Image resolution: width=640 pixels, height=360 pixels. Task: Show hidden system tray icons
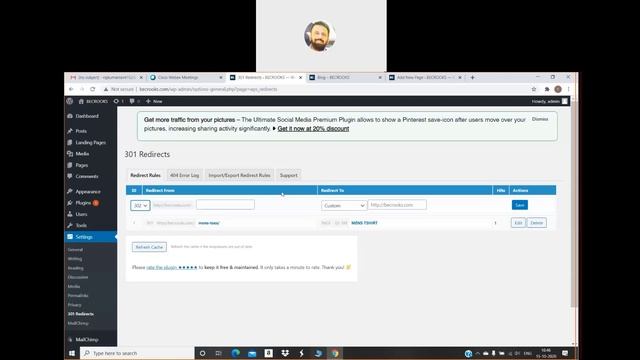[x=478, y=353]
